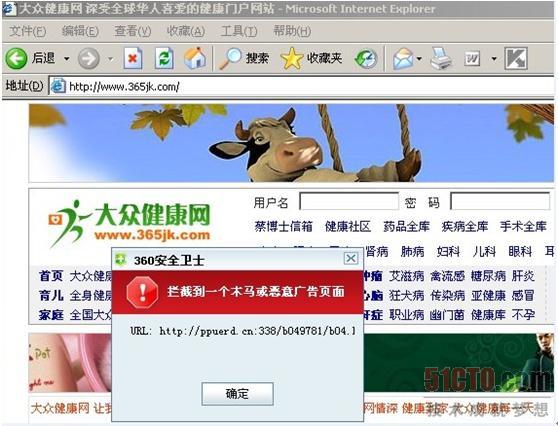
Task: Click the 用户名 input field
Action: point(349,201)
